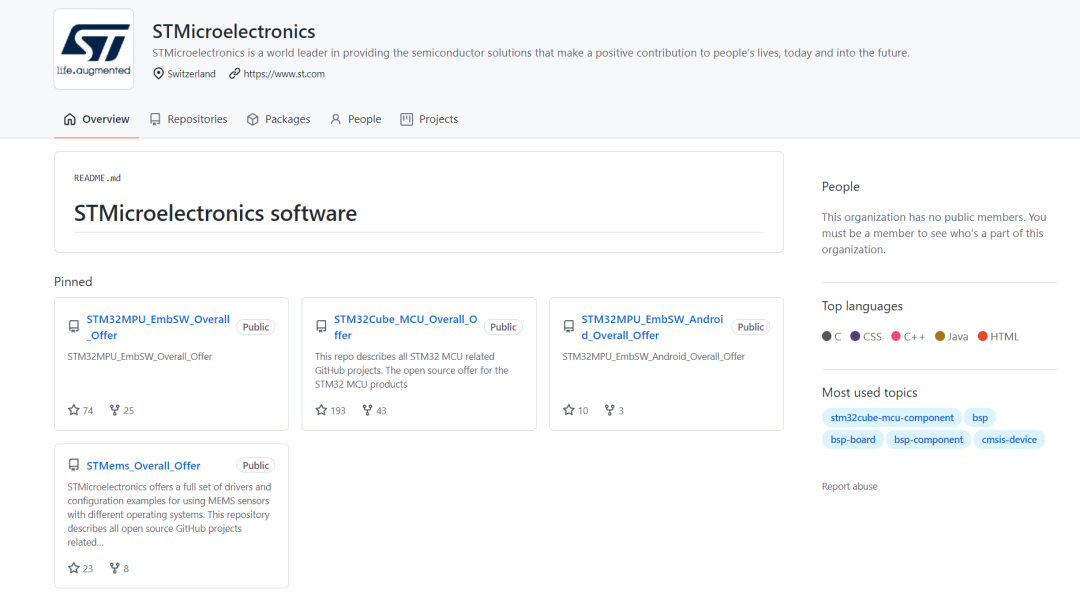1080x608 pixels.
Task: Open the Repositories tab
Action: point(189,119)
